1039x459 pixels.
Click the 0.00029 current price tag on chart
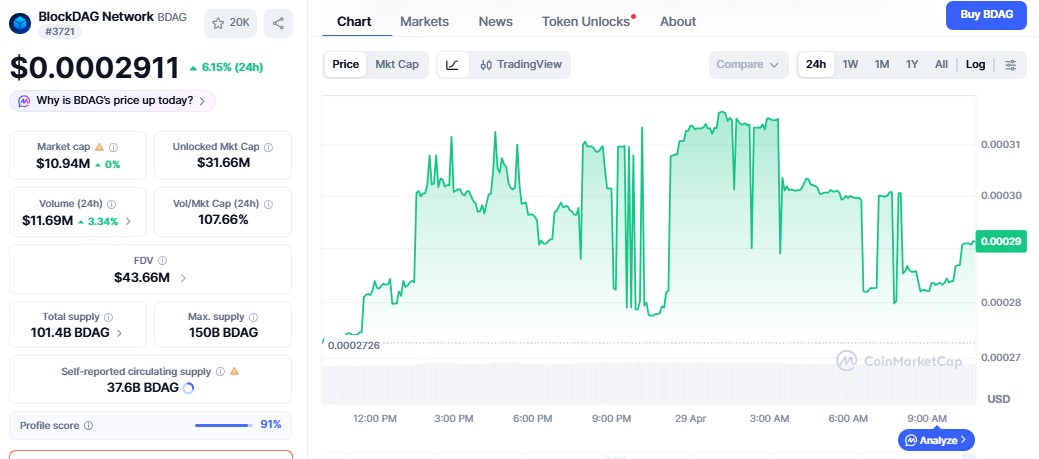pos(1001,241)
